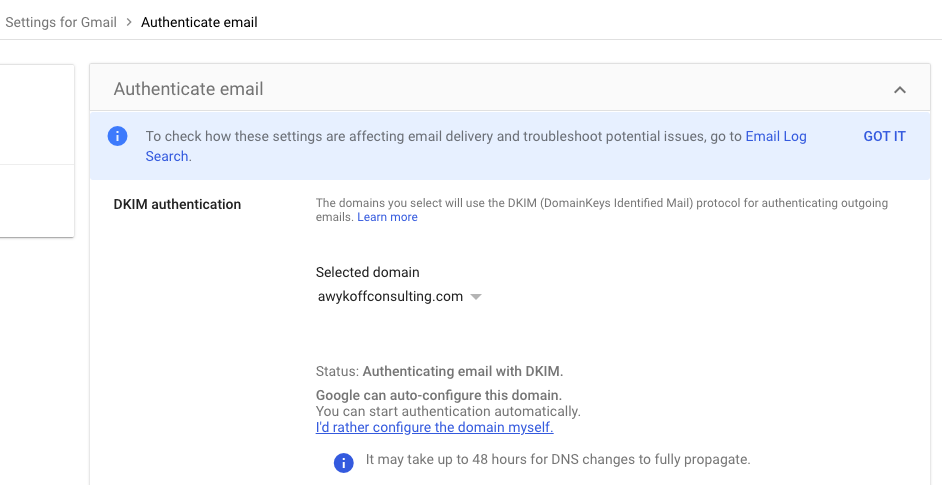Click the Authenticate email panel header title
This screenshot has width=942, height=485.
(x=188, y=89)
